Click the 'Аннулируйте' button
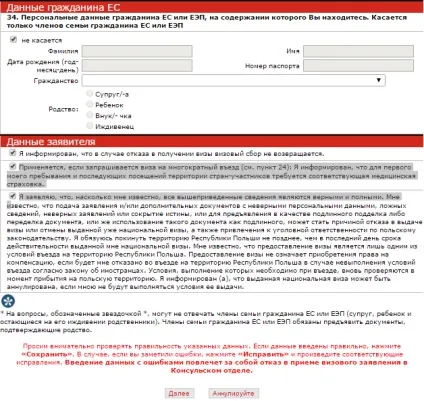 pyautogui.click(x=233, y=393)
